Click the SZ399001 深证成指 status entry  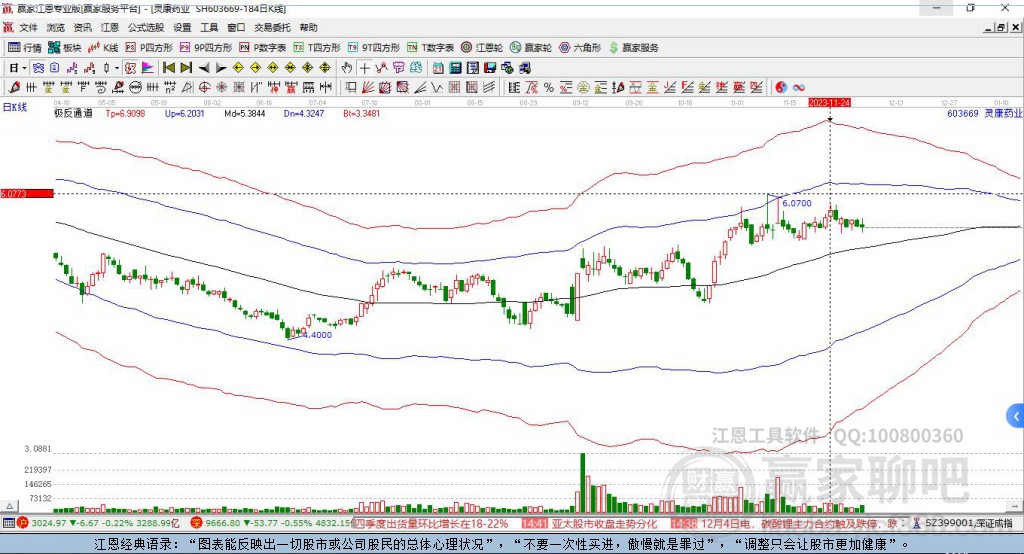point(969,523)
